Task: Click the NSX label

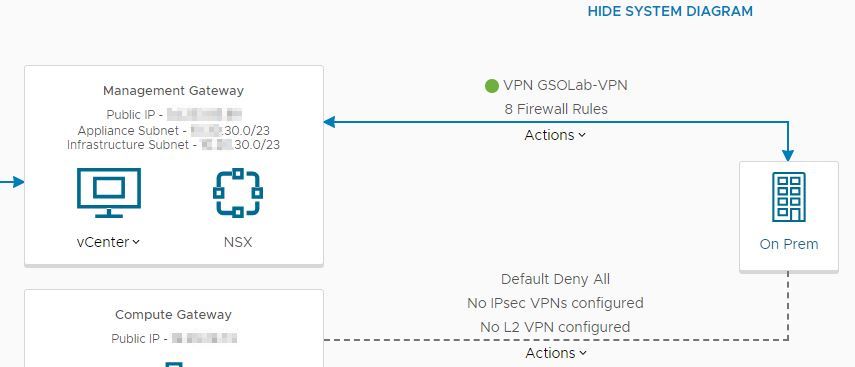Action: coord(238,242)
